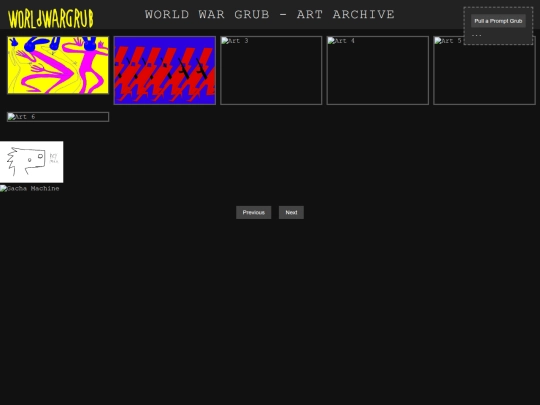This screenshot has width=540, height=405.
Task: Select the Art 6 placeholder image
Action: [x=58, y=117]
